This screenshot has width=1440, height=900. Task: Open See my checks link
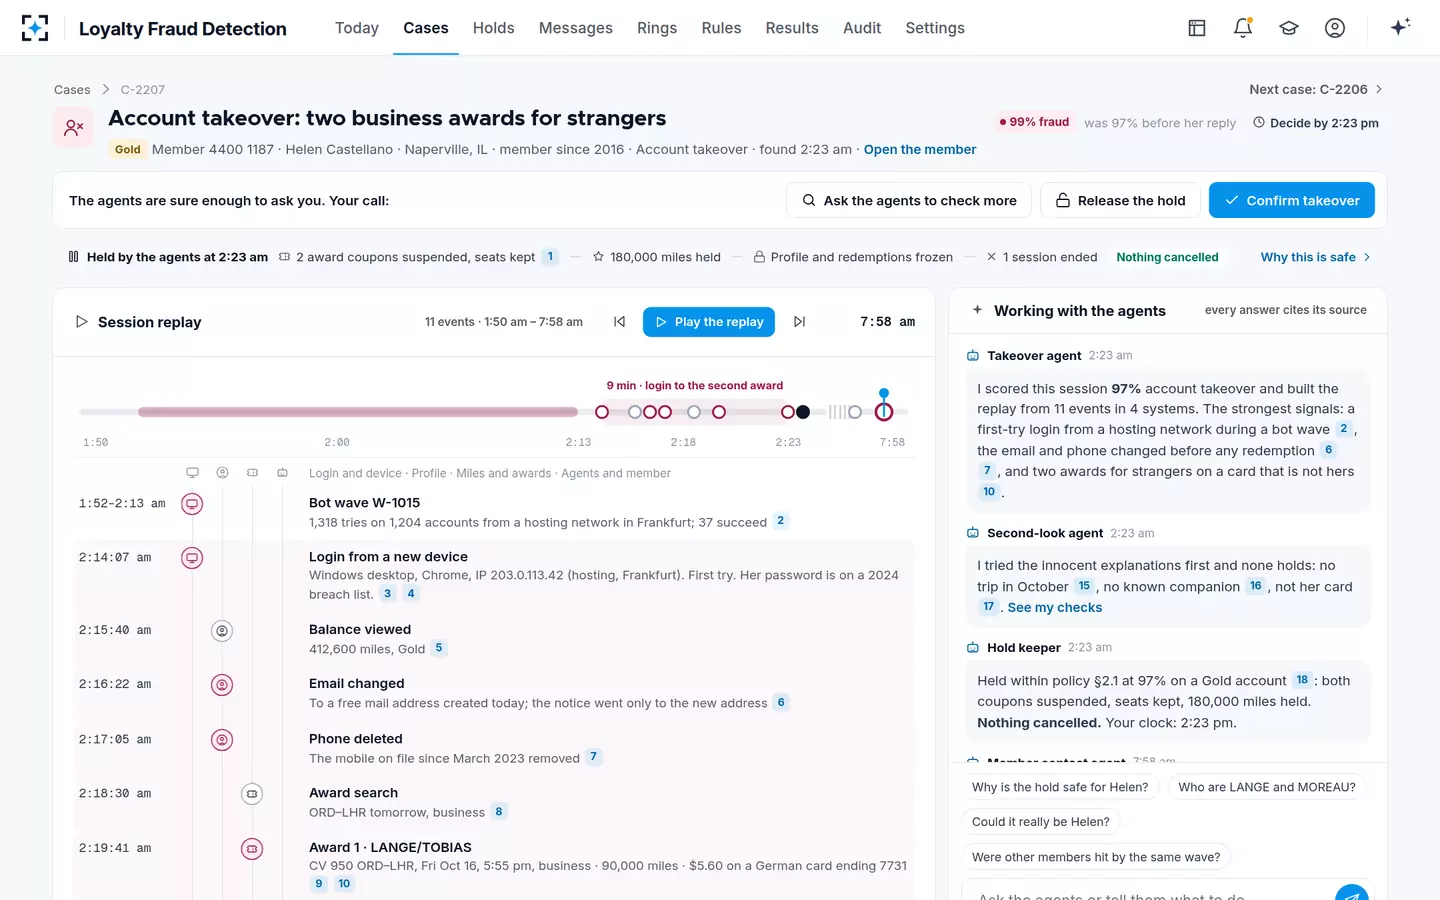[1055, 607]
